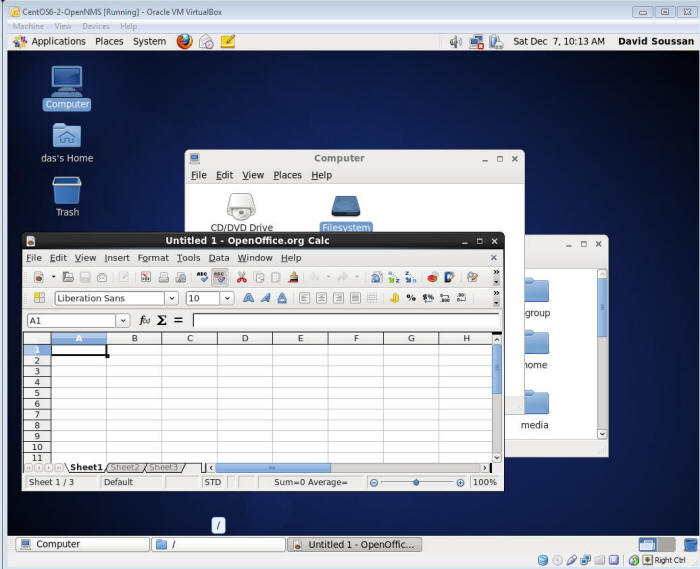The image size is (700, 569).
Task: Select the Format Paintbrush tool
Action: (x=293, y=277)
